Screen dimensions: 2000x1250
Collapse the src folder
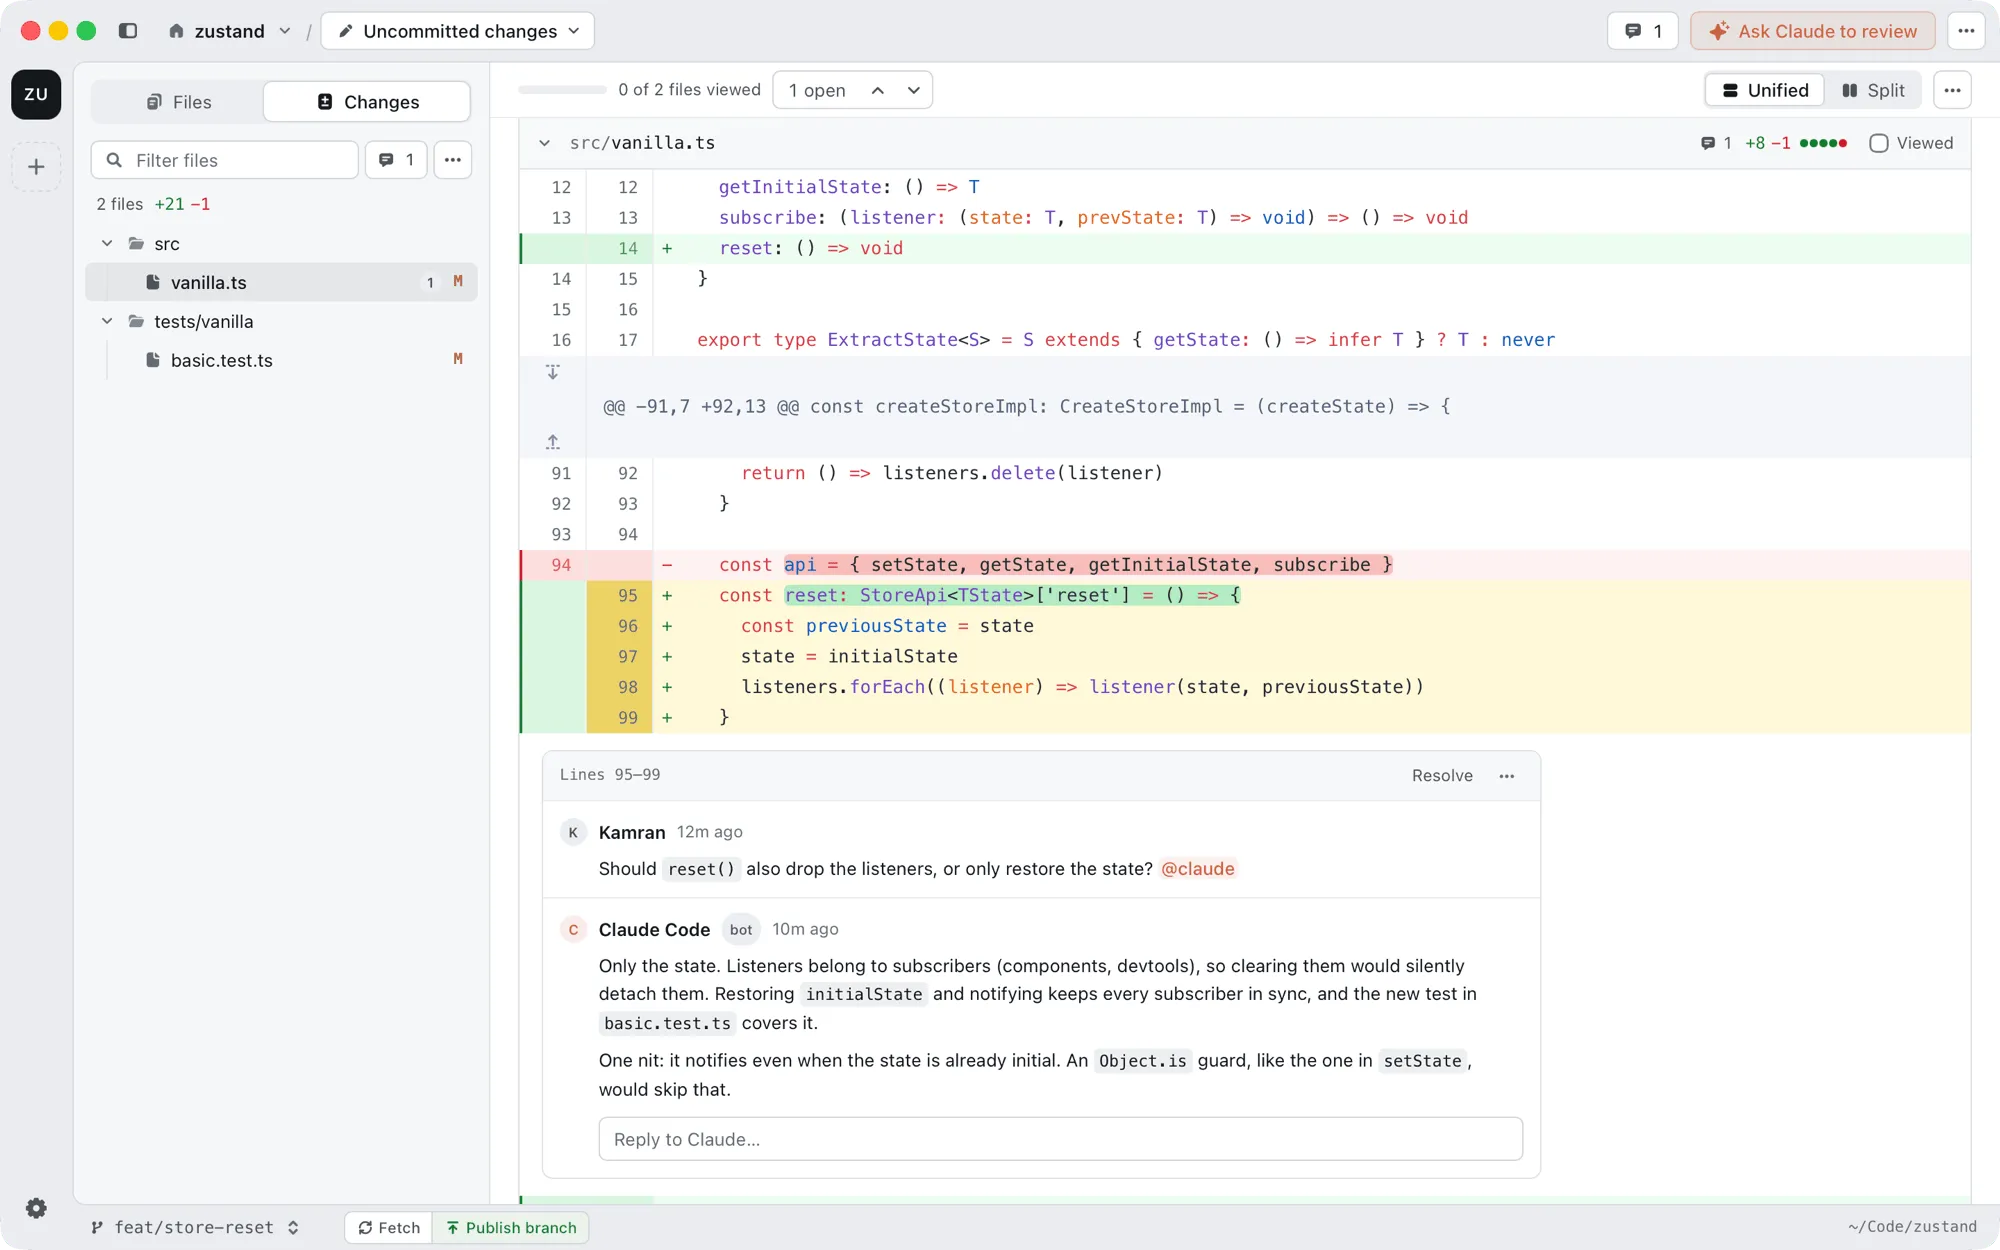click(107, 244)
